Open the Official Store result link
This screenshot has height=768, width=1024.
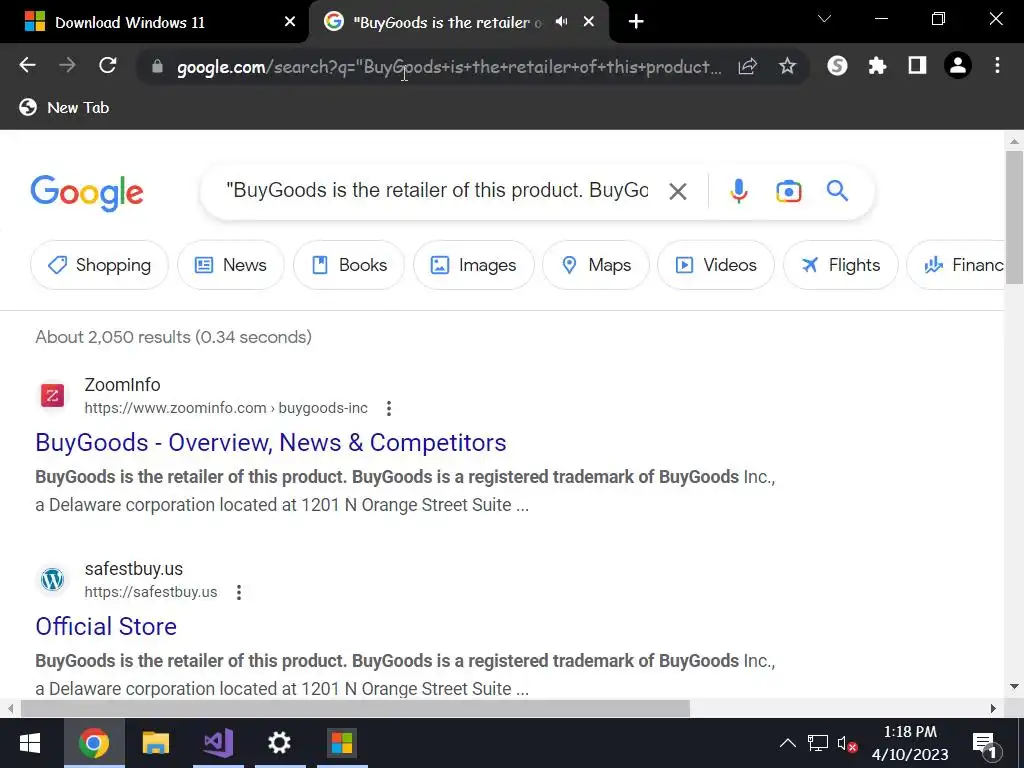pos(106,627)
